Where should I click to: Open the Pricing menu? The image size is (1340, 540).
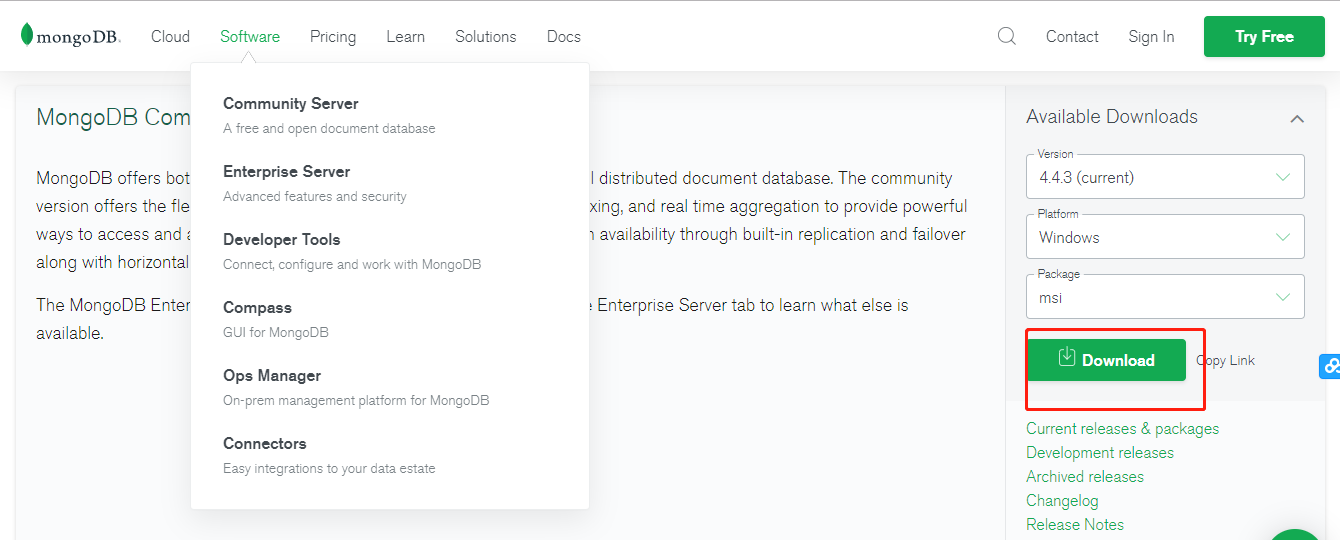coord(333,36)
